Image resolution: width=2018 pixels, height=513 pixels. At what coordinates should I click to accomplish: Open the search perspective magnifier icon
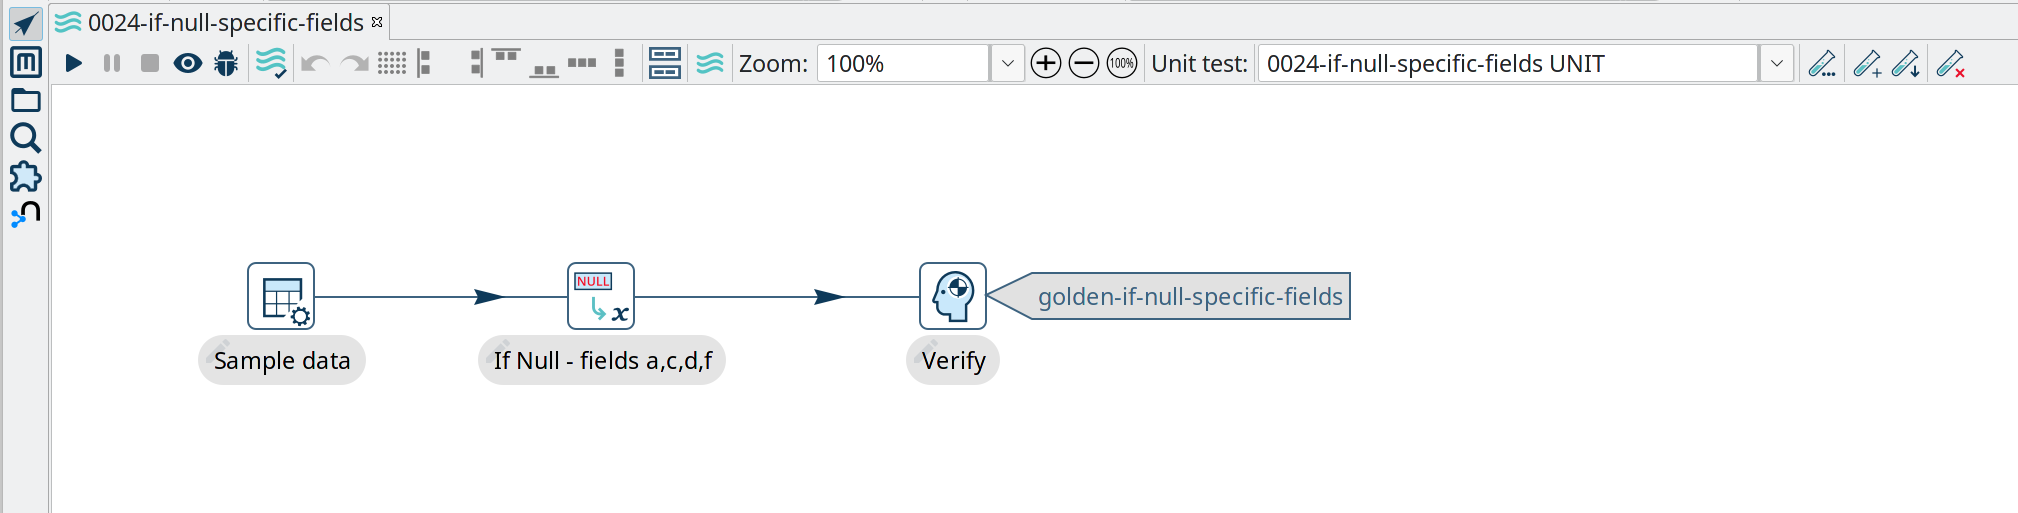pos(25,138)
